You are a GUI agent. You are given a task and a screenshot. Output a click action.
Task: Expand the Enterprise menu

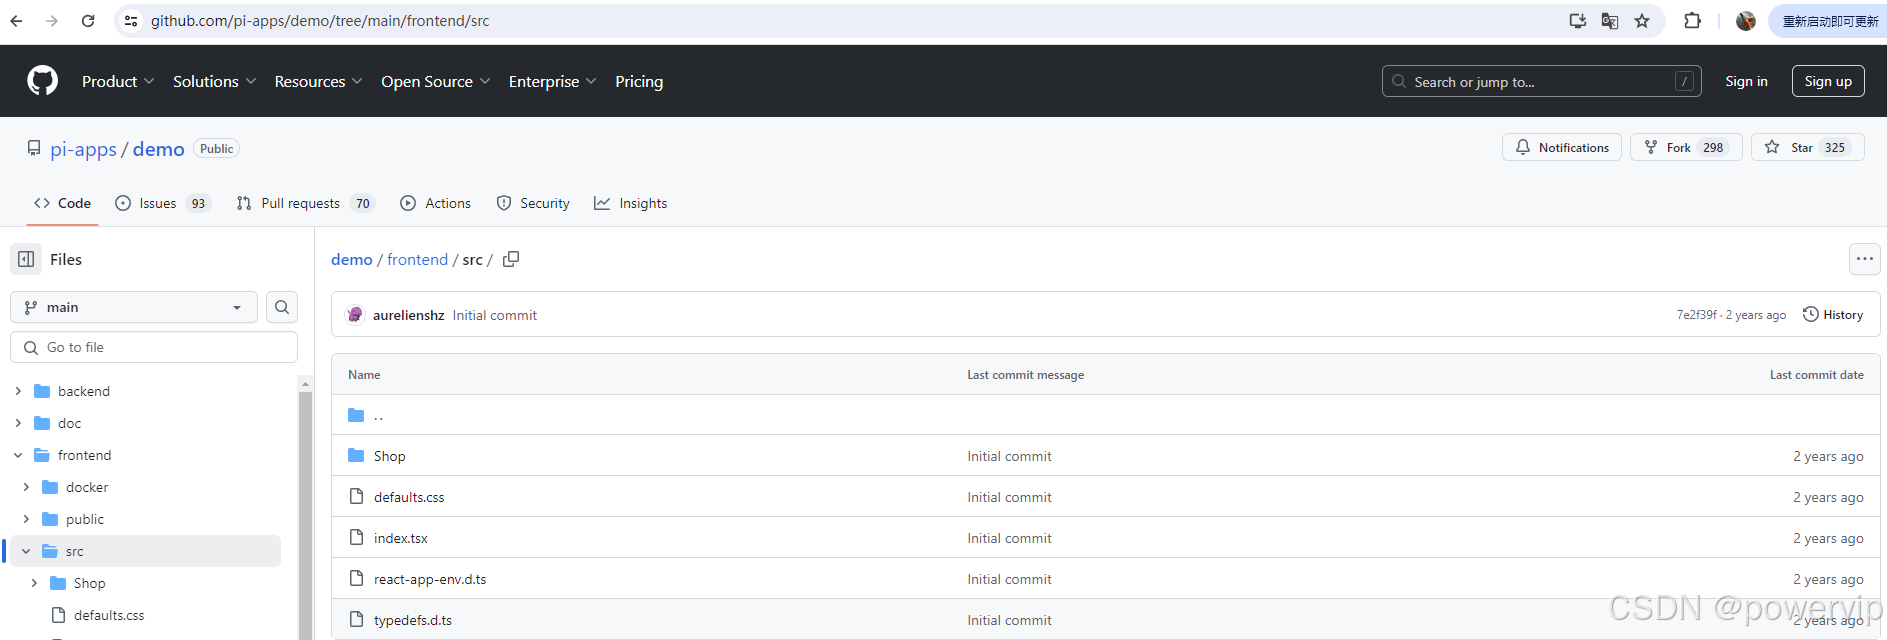(x=552, y=81)
